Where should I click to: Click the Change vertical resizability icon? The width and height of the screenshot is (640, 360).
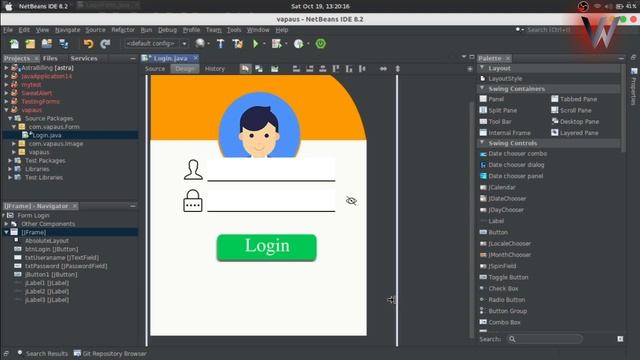[x=398, y=69]
